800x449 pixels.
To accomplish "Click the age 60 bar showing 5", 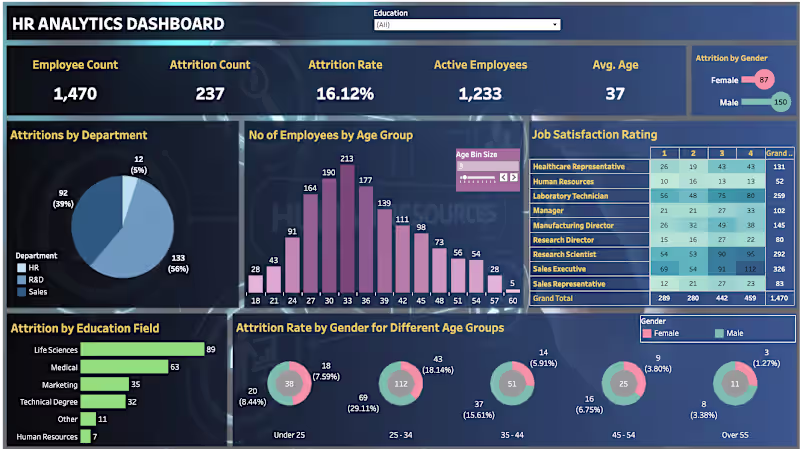I will coord(513,291).
